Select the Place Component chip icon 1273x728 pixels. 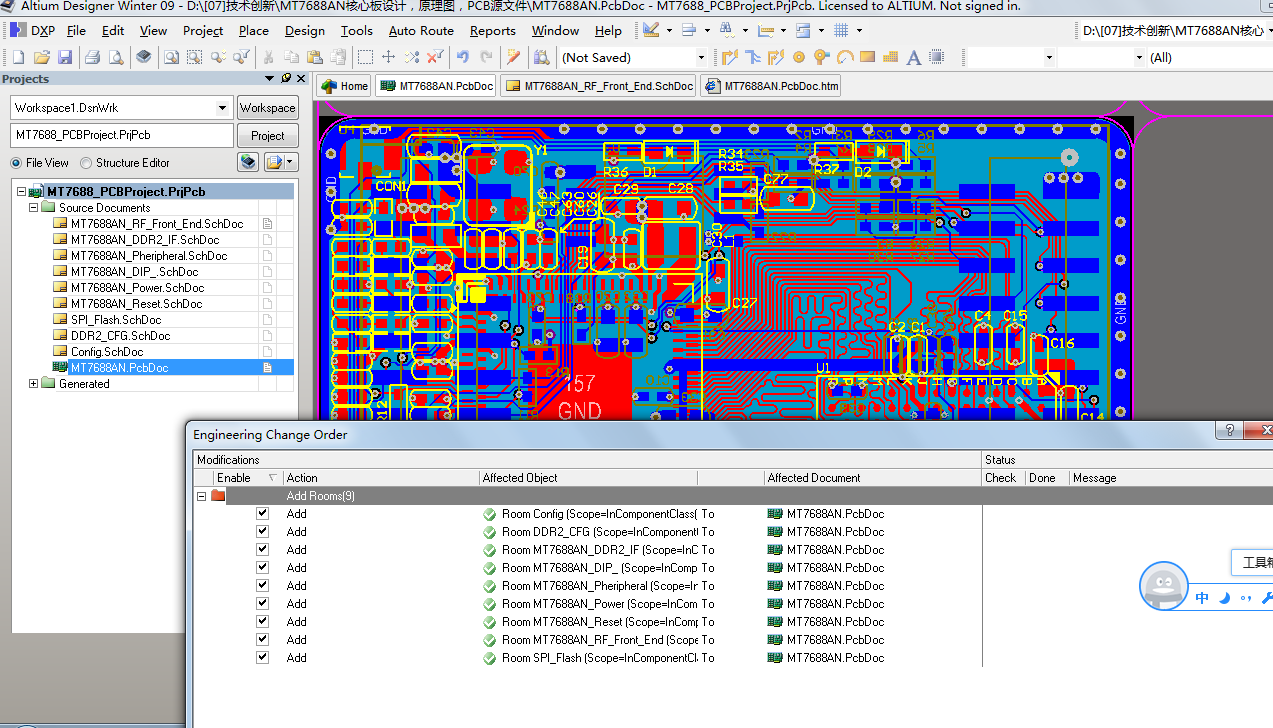tap(936, 57)
